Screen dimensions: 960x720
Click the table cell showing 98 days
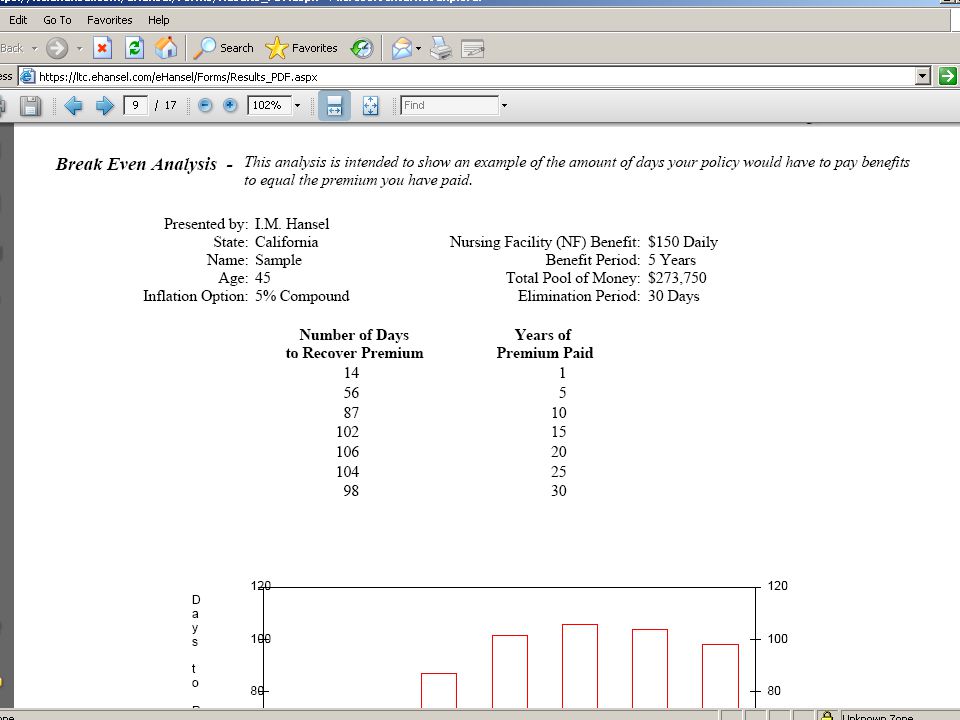351,491
